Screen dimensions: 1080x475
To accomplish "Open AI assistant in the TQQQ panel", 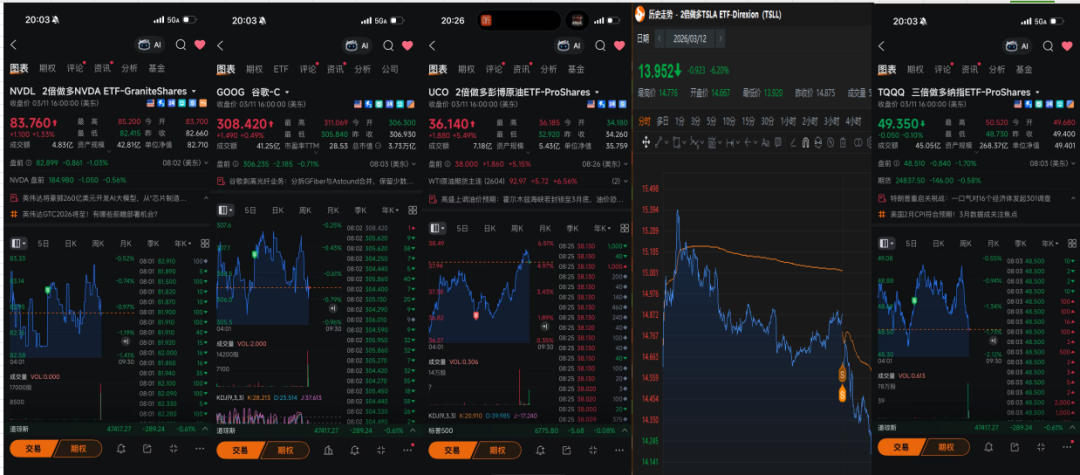I will pyautogui.click(x=1017, y=45).
